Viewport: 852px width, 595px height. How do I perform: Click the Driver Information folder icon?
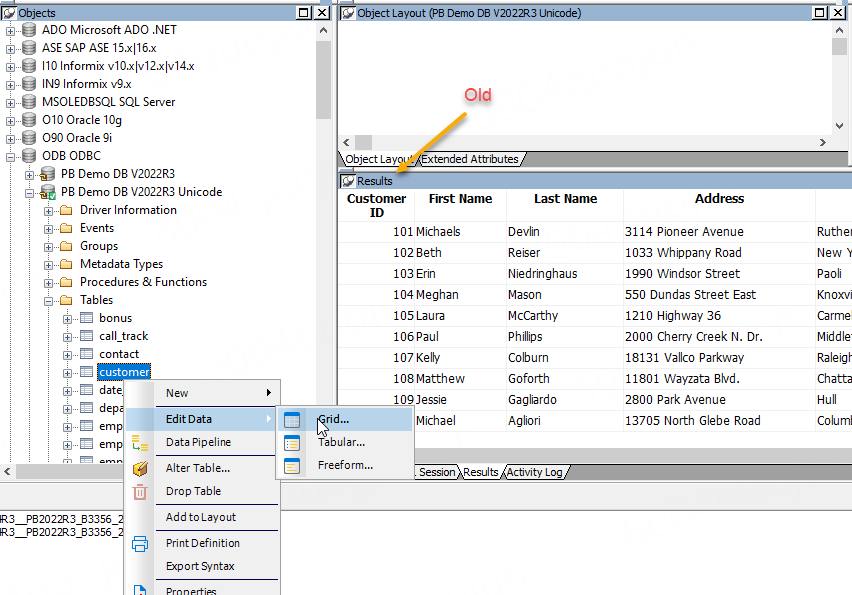pos(67,210)
